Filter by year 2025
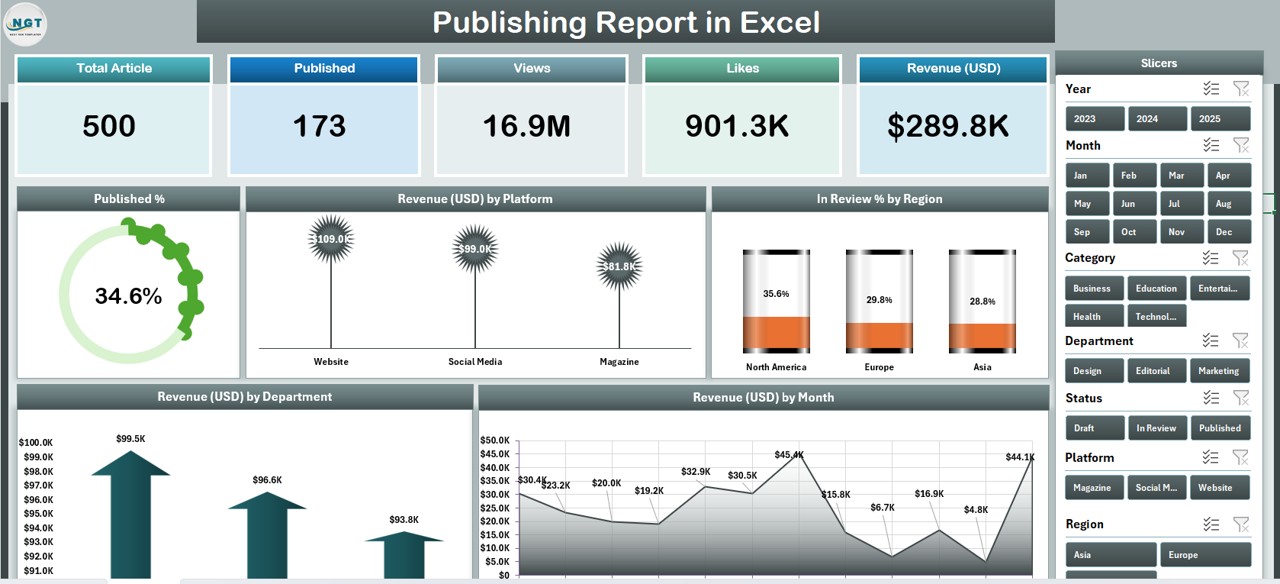The height and width of the screenshot is (584, 1280). pos(1220,118)
